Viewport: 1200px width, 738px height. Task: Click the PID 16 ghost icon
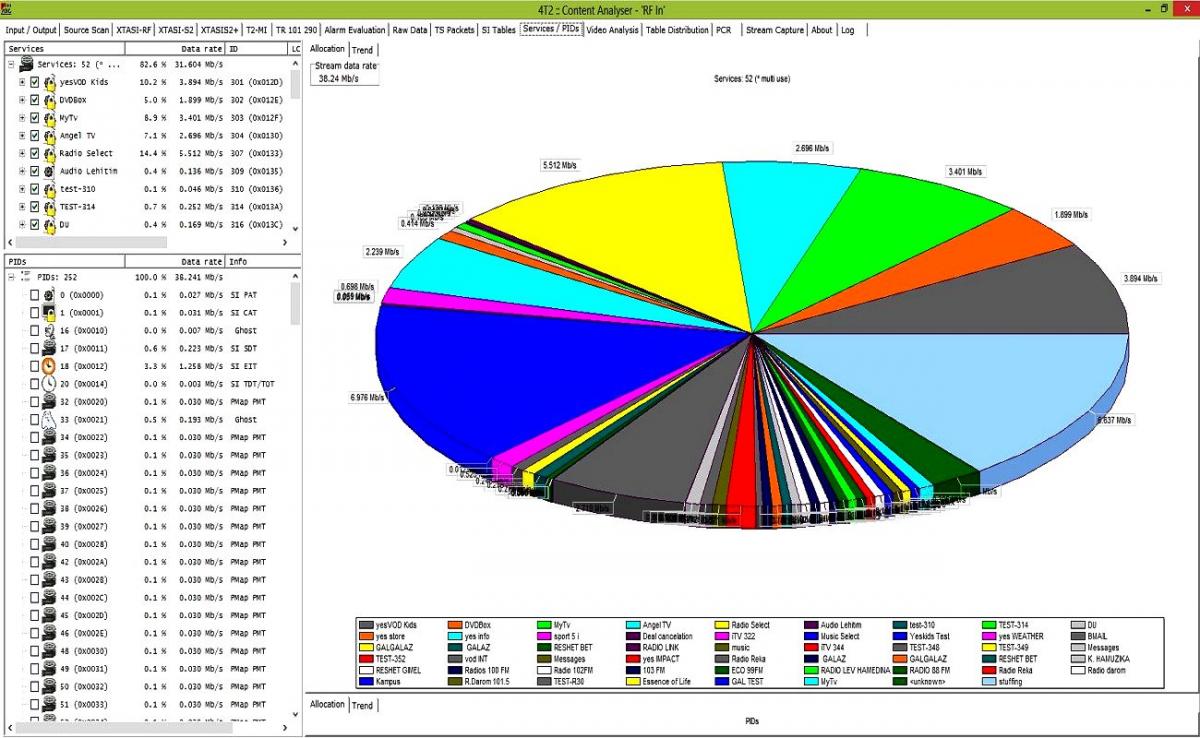[49, 331]
